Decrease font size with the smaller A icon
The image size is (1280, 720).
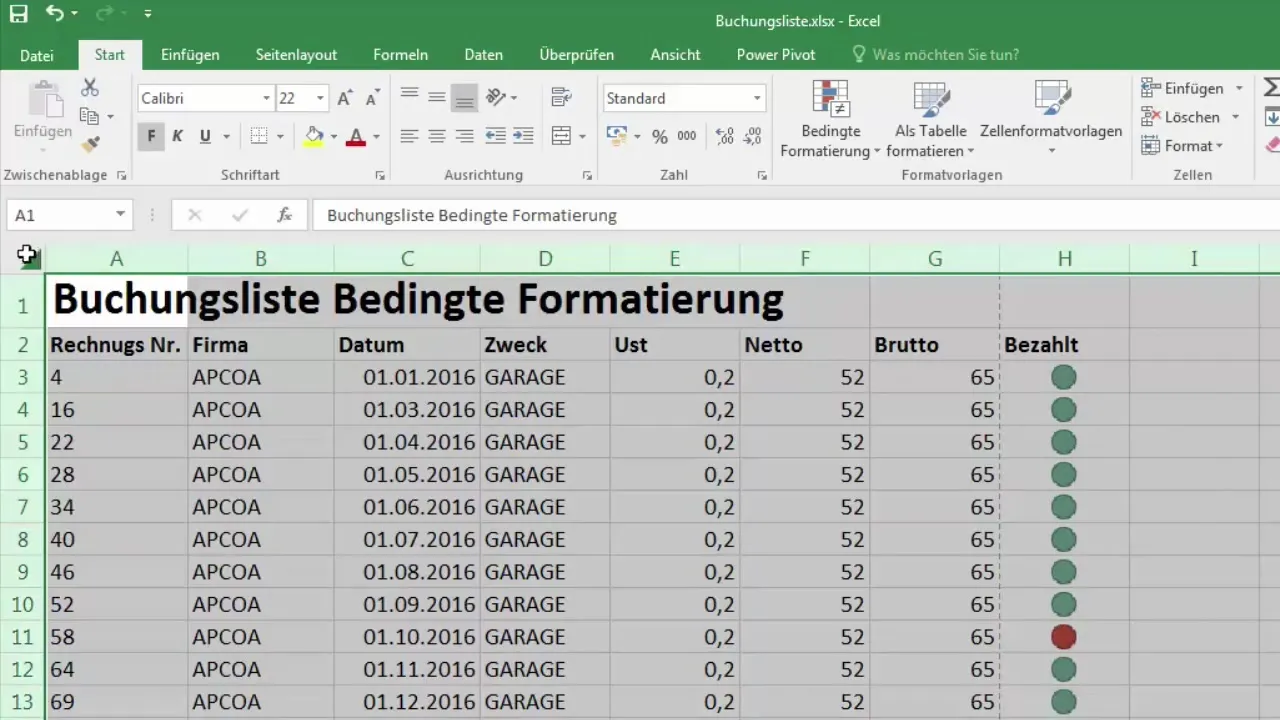tap(372, 98)
